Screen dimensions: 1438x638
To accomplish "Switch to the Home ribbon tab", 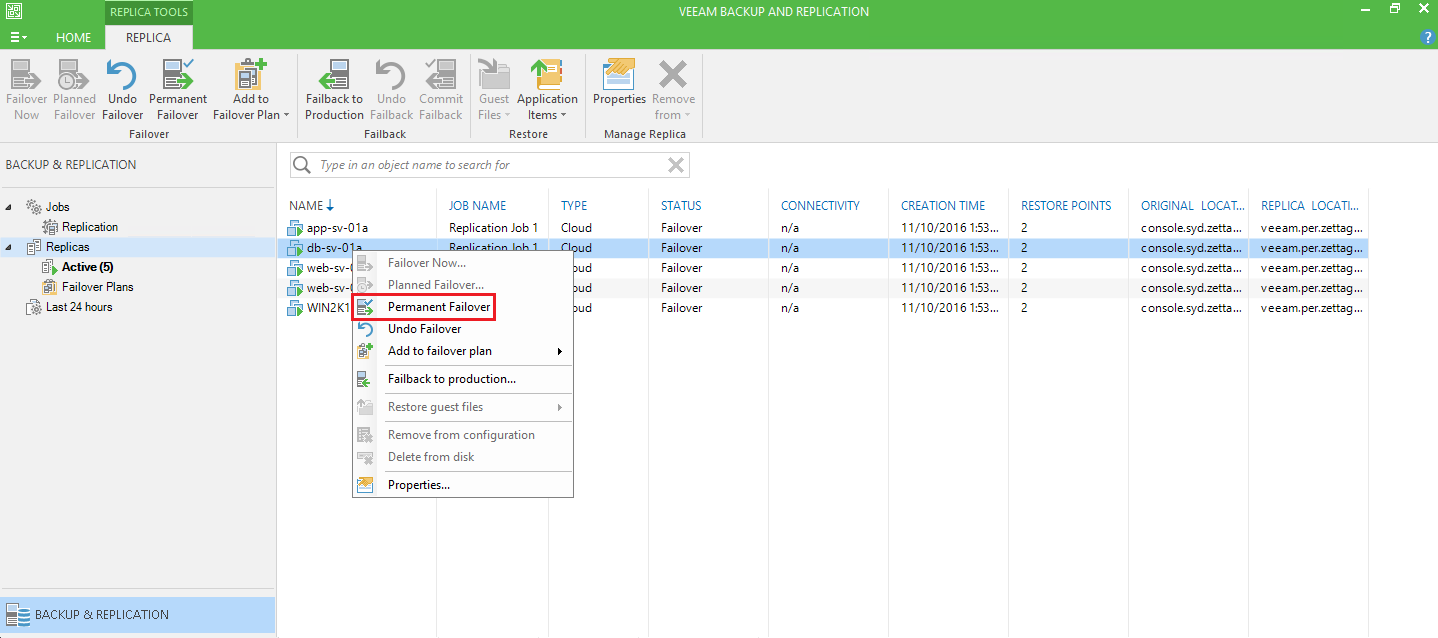I will pyautogui.click(x=73, y=38).
